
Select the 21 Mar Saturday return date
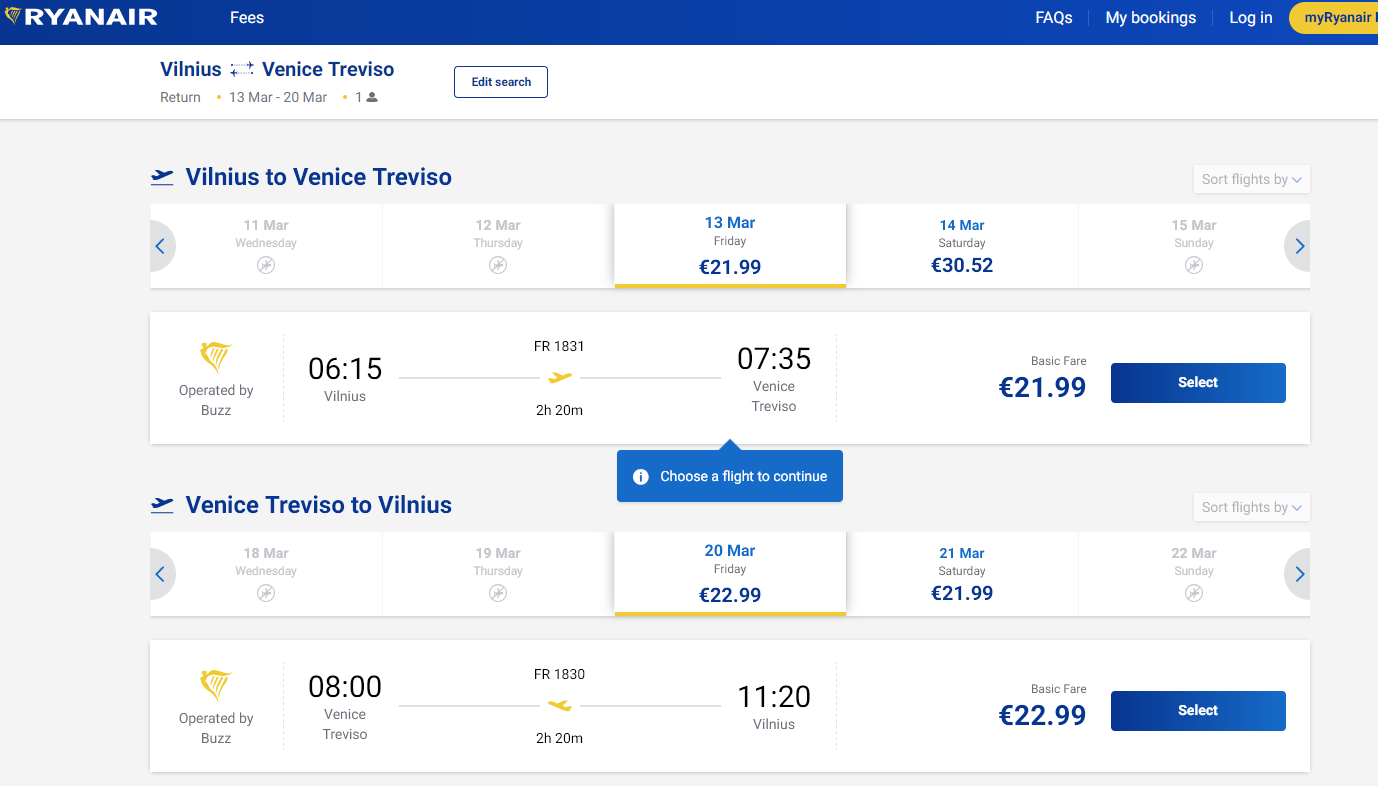coord(962,574)
